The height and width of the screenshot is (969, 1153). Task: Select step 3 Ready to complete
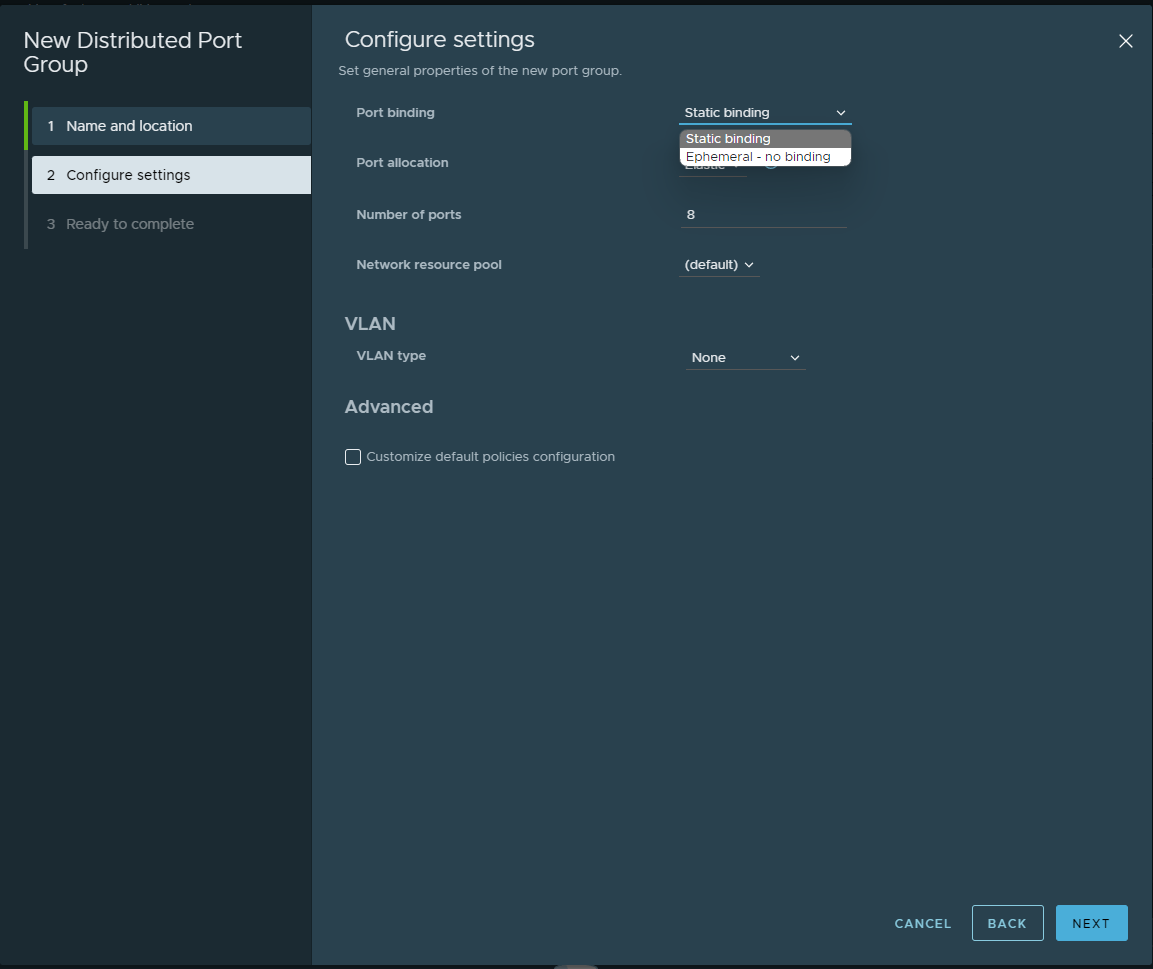point(171,224)
